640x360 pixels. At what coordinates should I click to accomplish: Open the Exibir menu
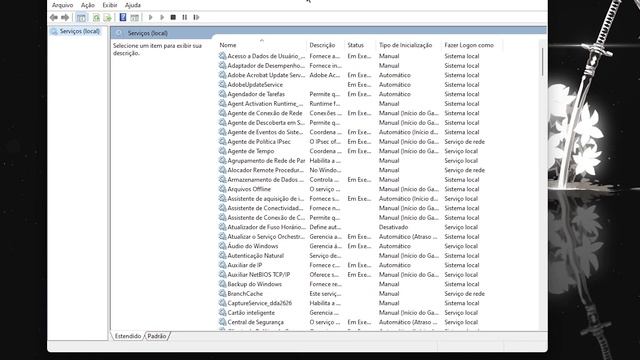110,5
